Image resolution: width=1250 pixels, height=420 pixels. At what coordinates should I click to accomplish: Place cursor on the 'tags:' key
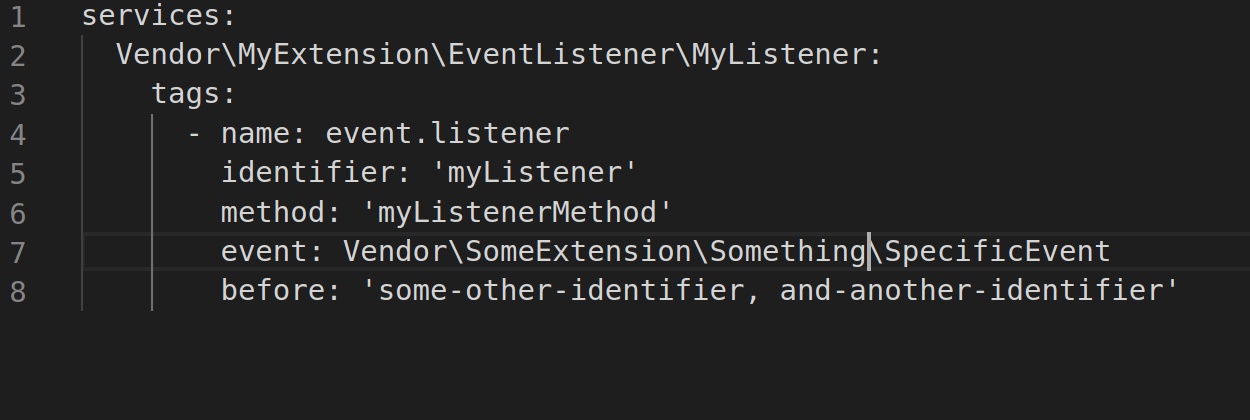point(195,95)
